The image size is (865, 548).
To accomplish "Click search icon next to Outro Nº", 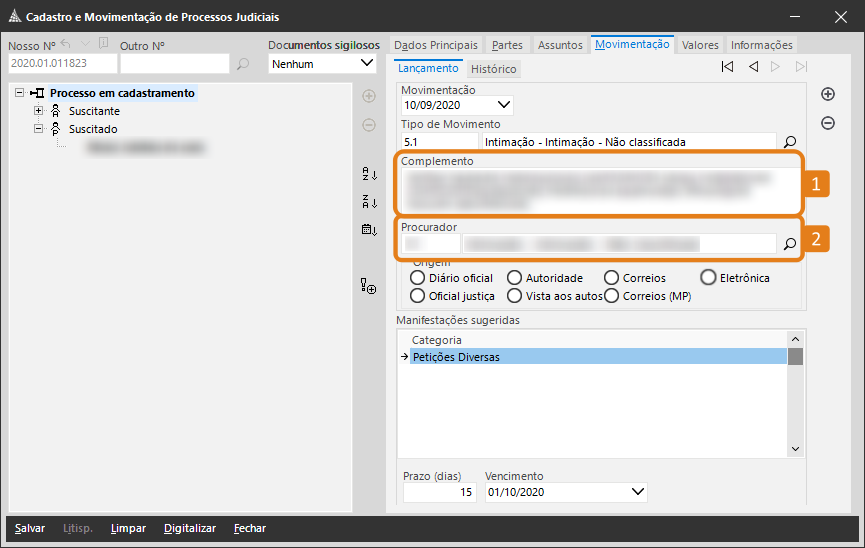I will 243,64.
